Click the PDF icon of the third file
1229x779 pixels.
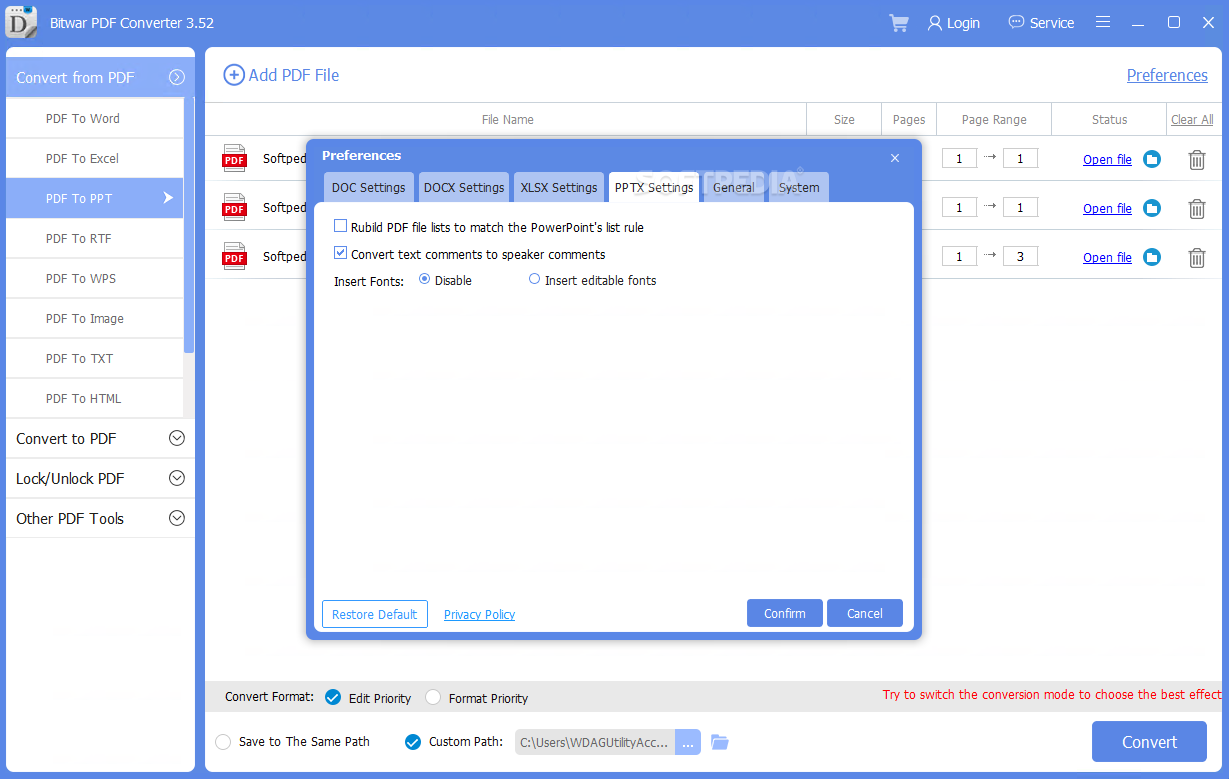pos(234,256)
